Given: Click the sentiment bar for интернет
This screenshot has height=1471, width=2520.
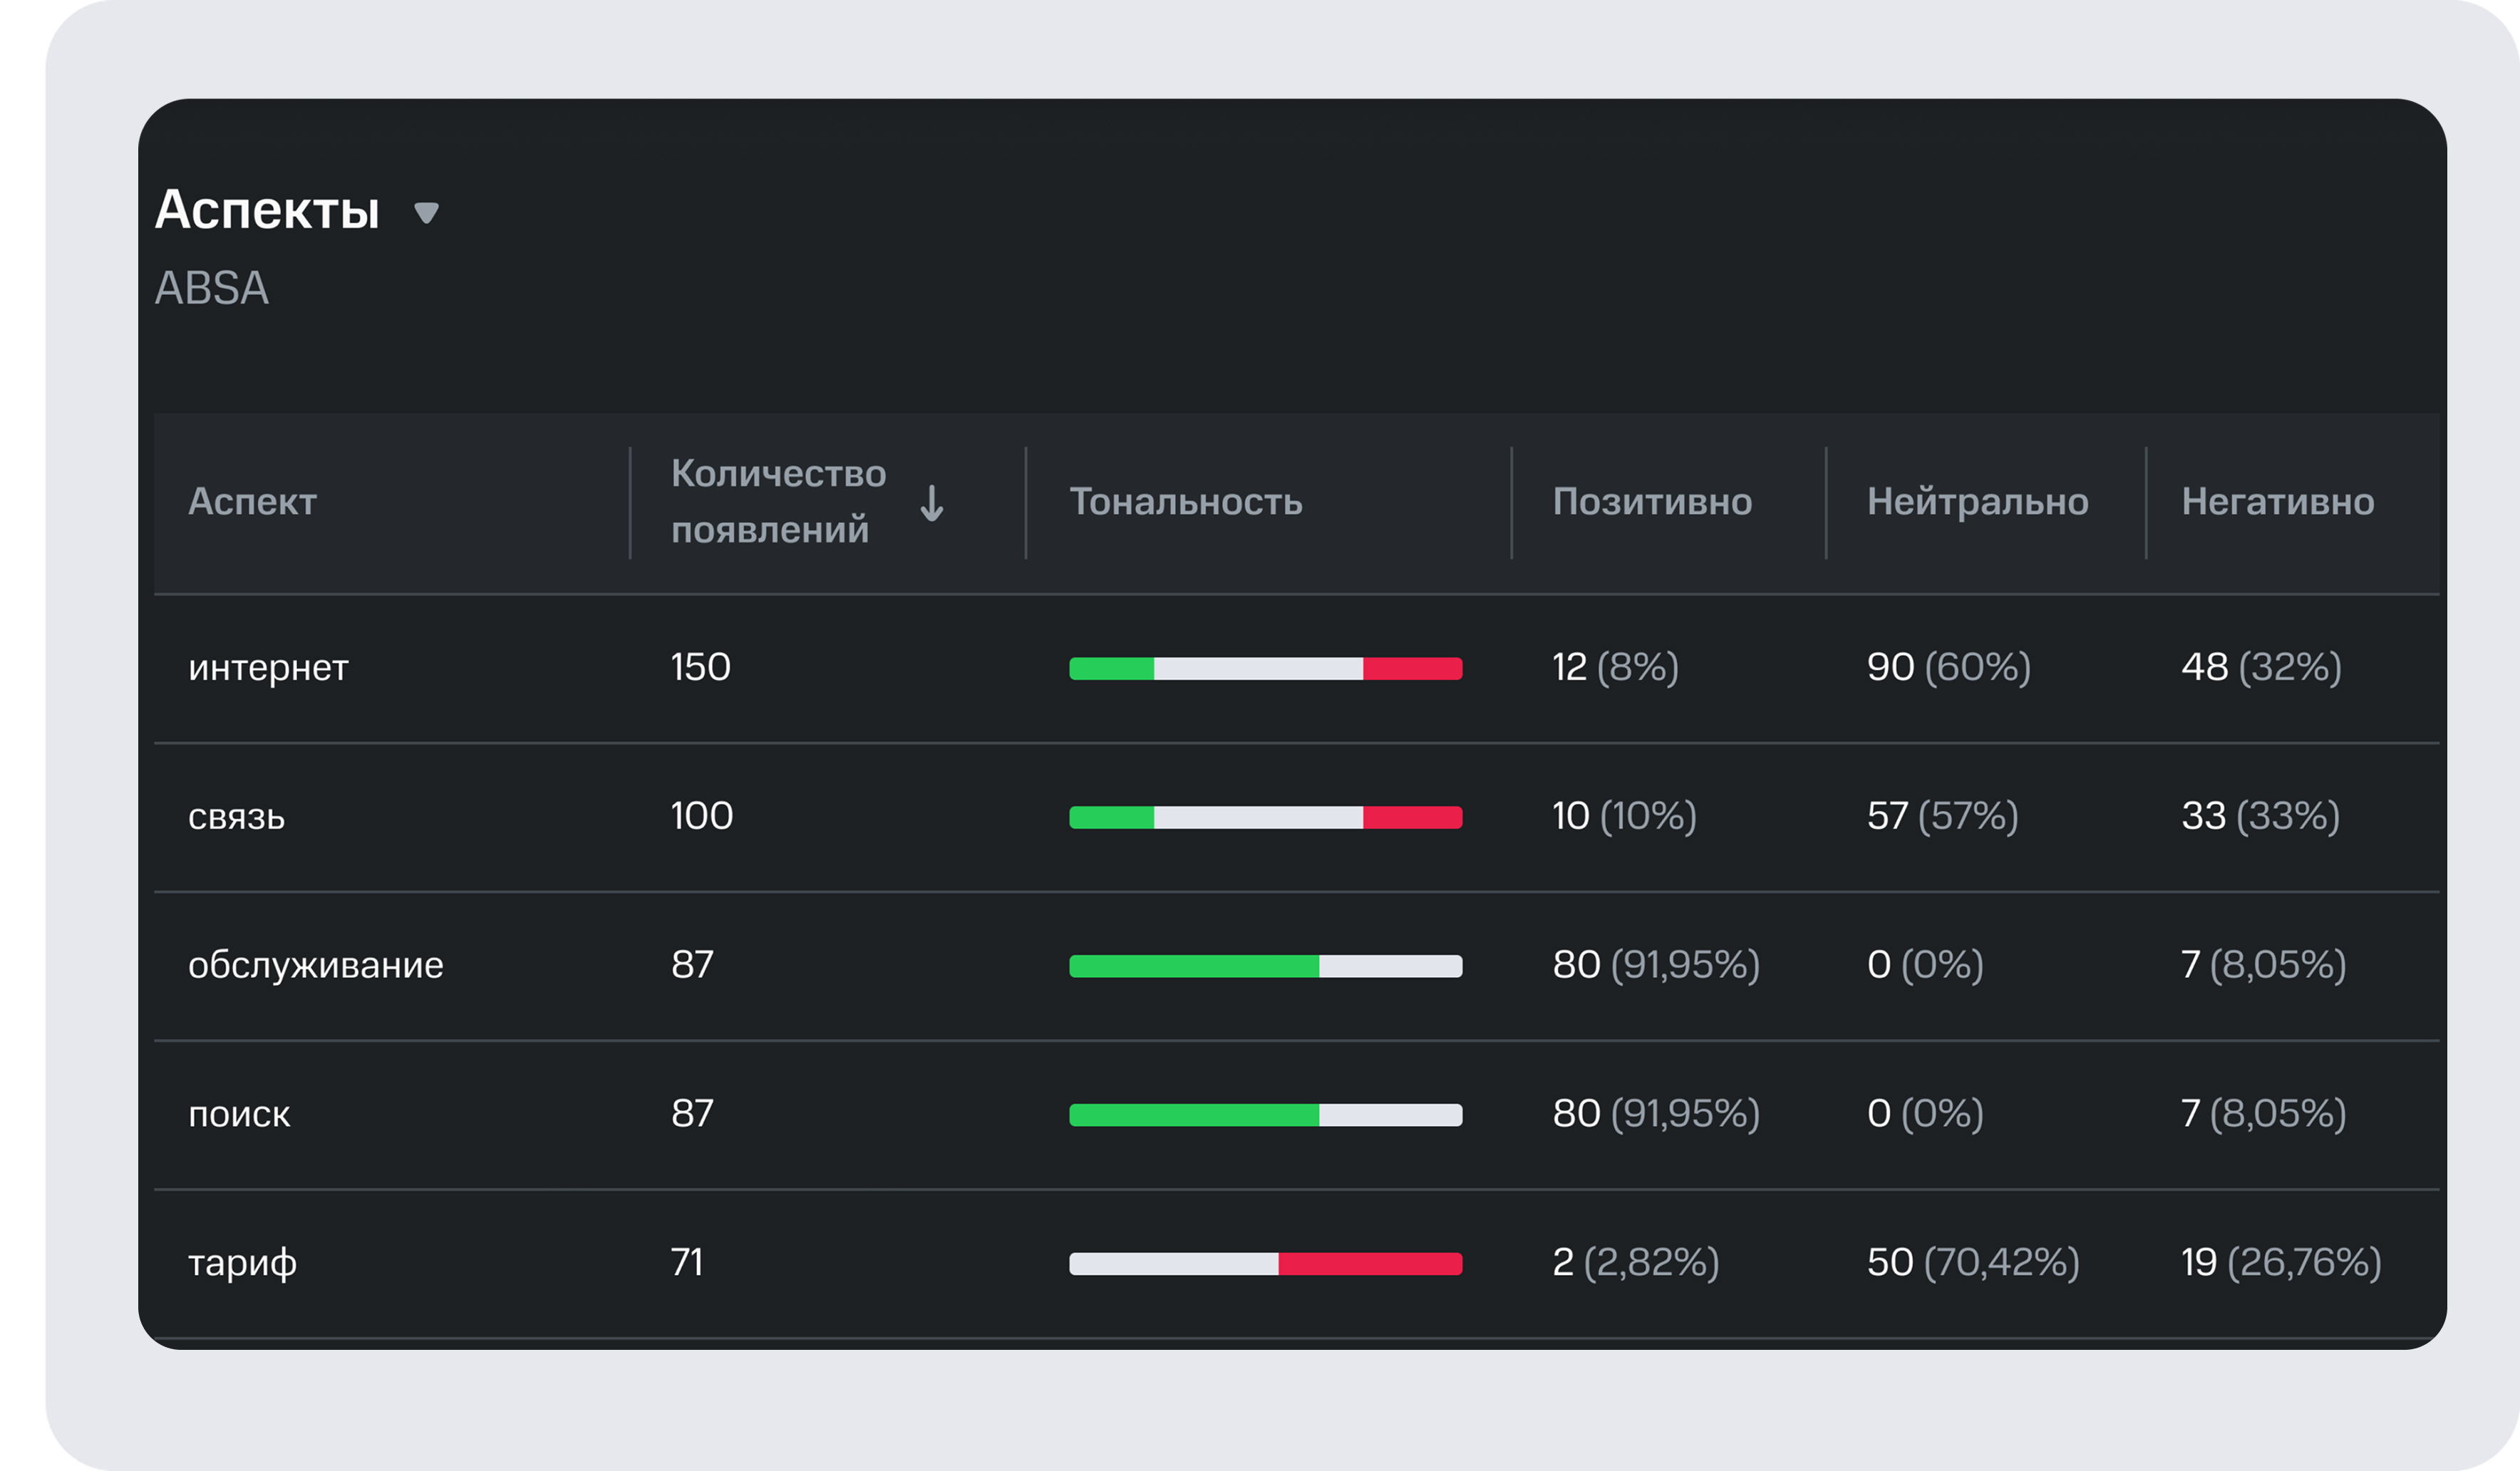Looking at the screenshot, I should pos(1265,669).
